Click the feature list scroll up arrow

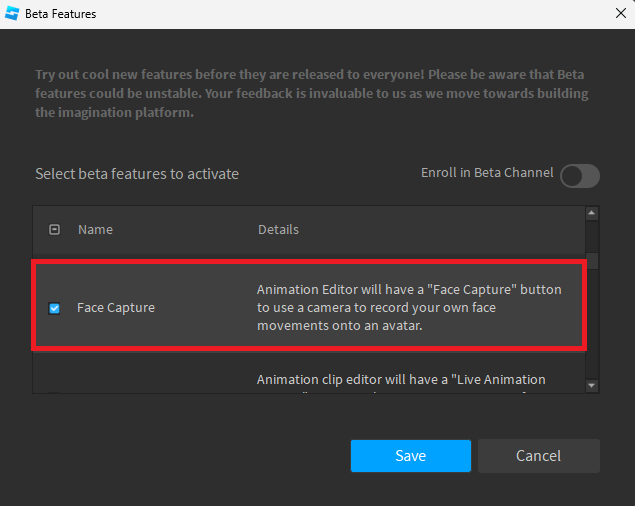point(591,213)
